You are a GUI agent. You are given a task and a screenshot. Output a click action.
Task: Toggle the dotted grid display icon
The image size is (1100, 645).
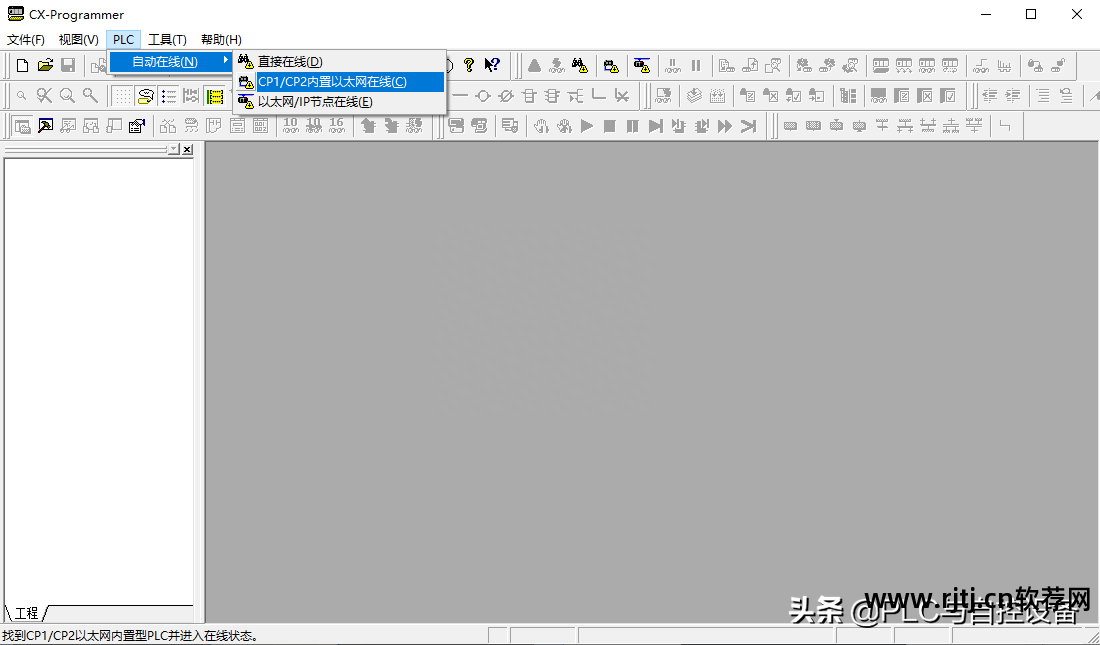click(123, 95)
